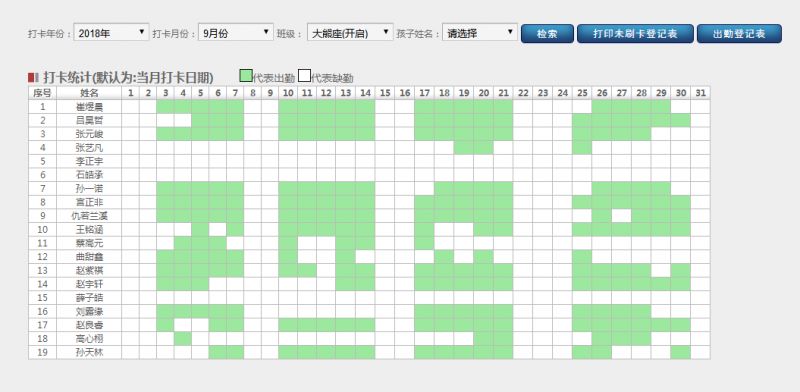
Task: Select the day 17 column header
Action: (424, 93)
